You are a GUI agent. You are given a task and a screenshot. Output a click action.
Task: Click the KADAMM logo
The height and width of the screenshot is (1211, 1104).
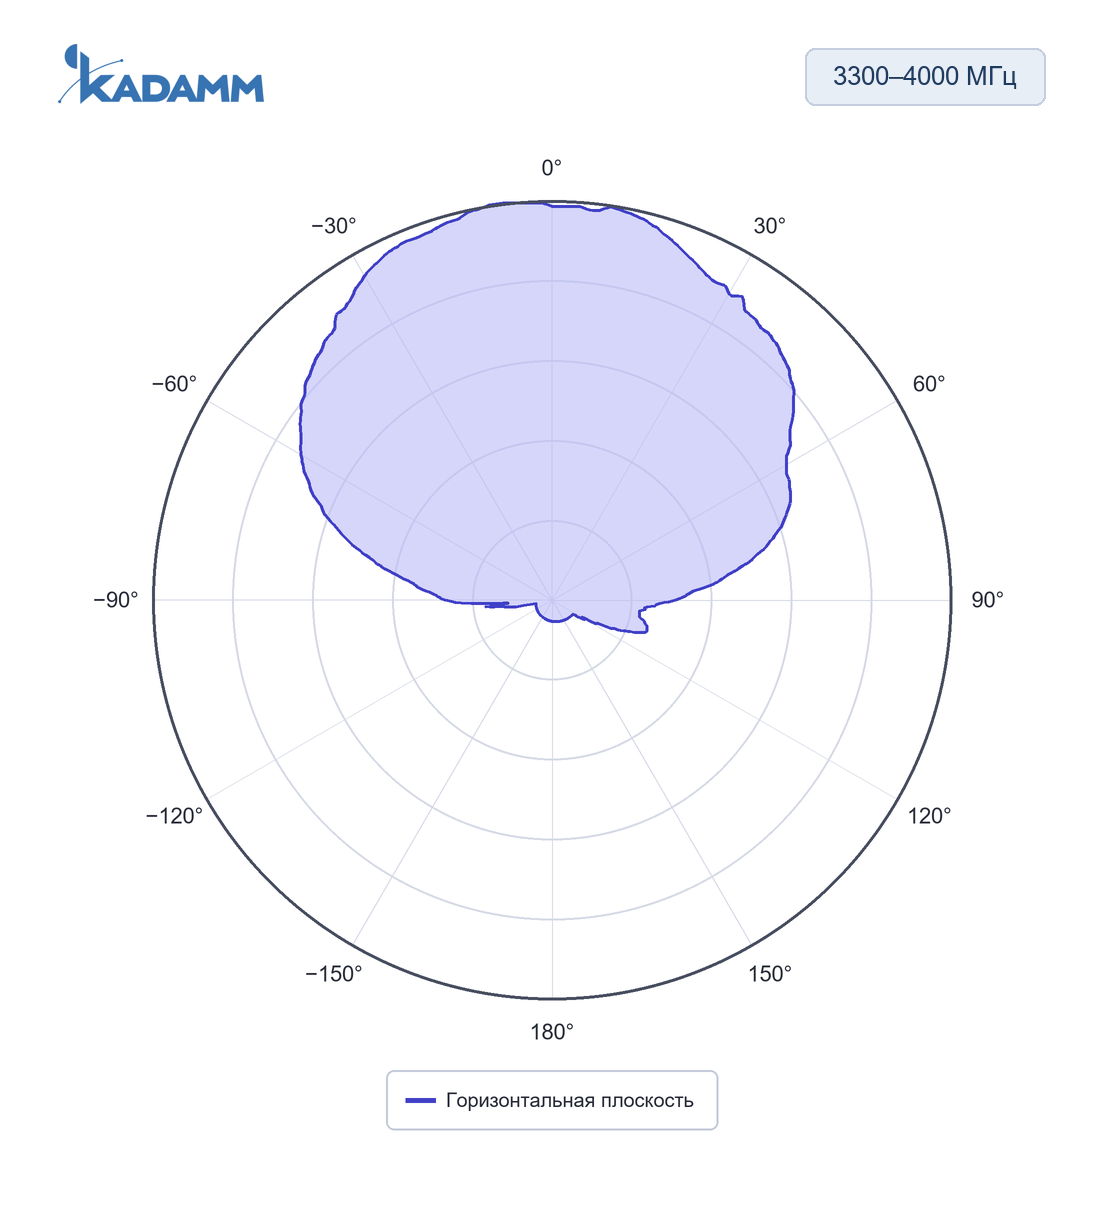coord(161,74)
